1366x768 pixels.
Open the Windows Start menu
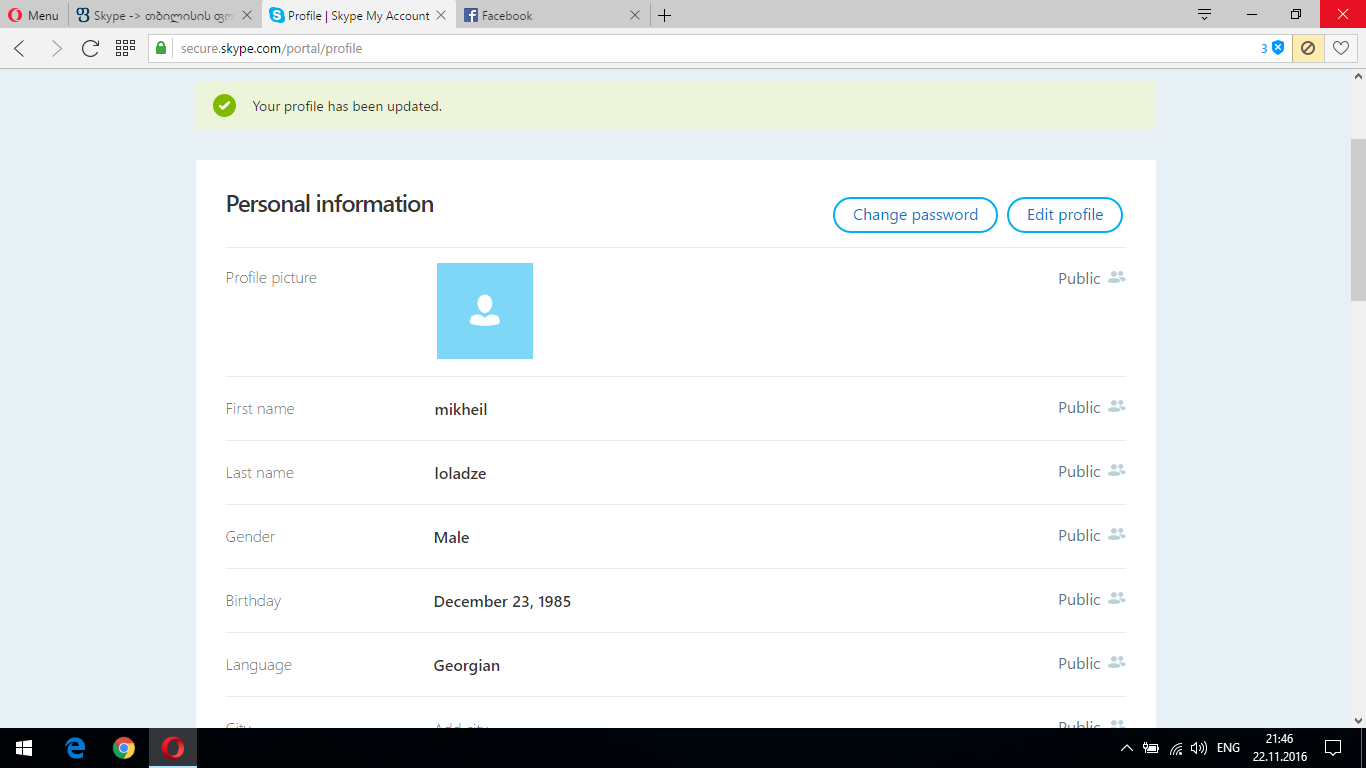[24, 748]
